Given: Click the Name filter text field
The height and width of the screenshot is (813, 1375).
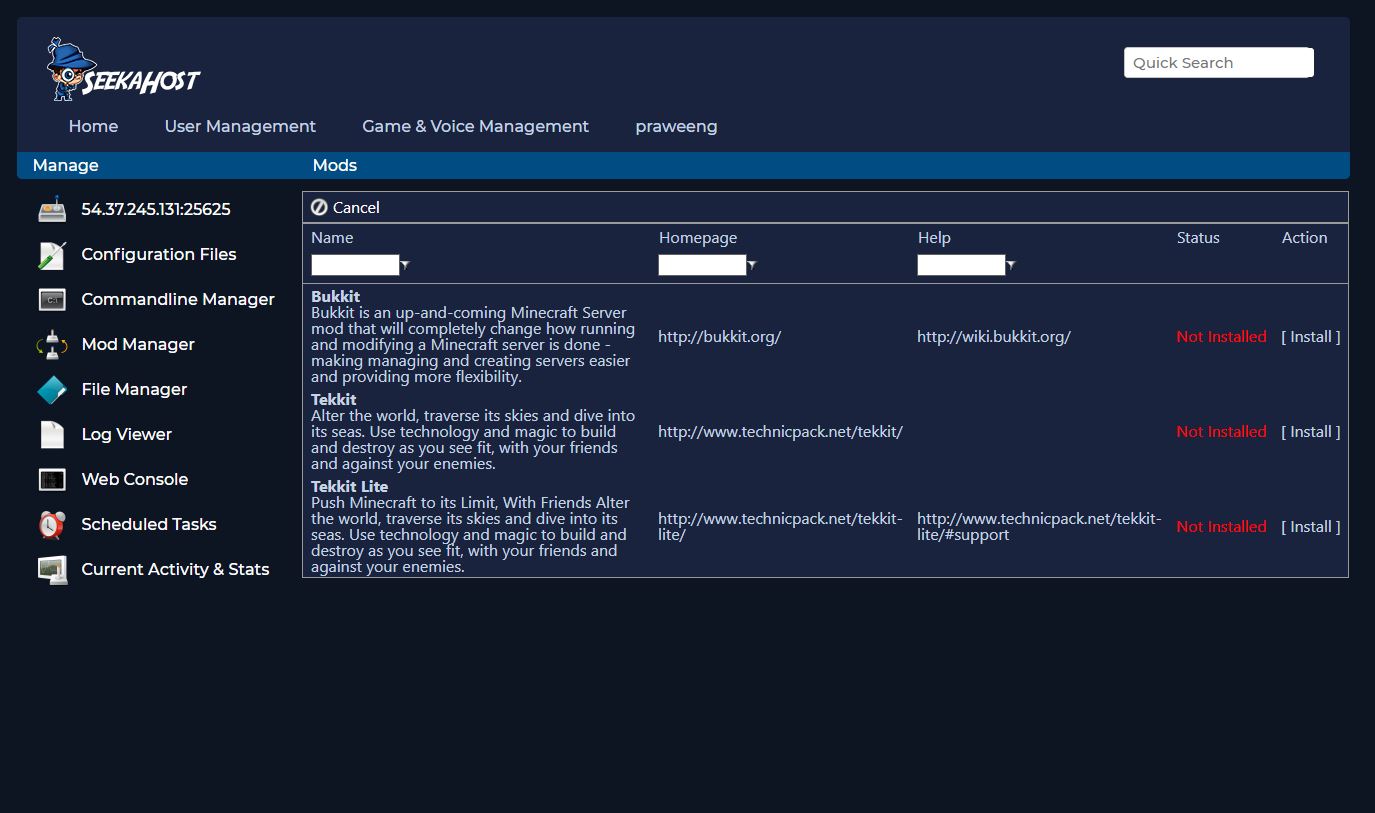Looking at the screenshot, I should click(x=355, y=265).
